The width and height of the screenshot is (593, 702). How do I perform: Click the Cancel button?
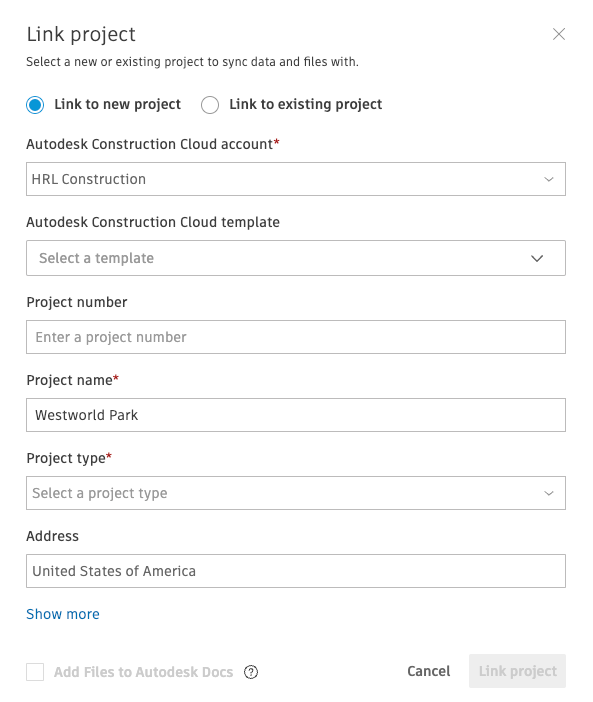[x=428, y=671]
